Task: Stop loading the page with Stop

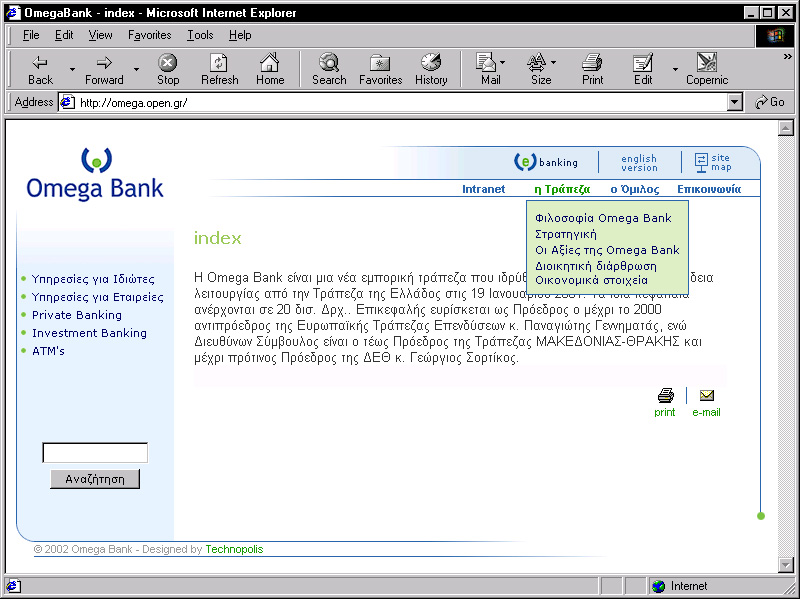Action: click(x=168, y=69)
